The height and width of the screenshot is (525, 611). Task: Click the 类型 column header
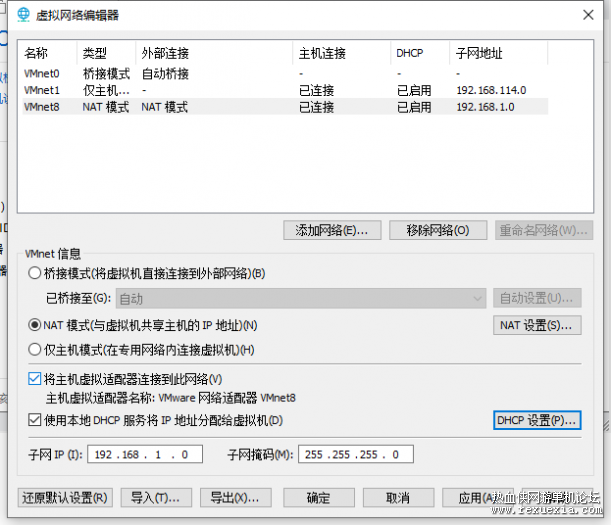point(107,53)
